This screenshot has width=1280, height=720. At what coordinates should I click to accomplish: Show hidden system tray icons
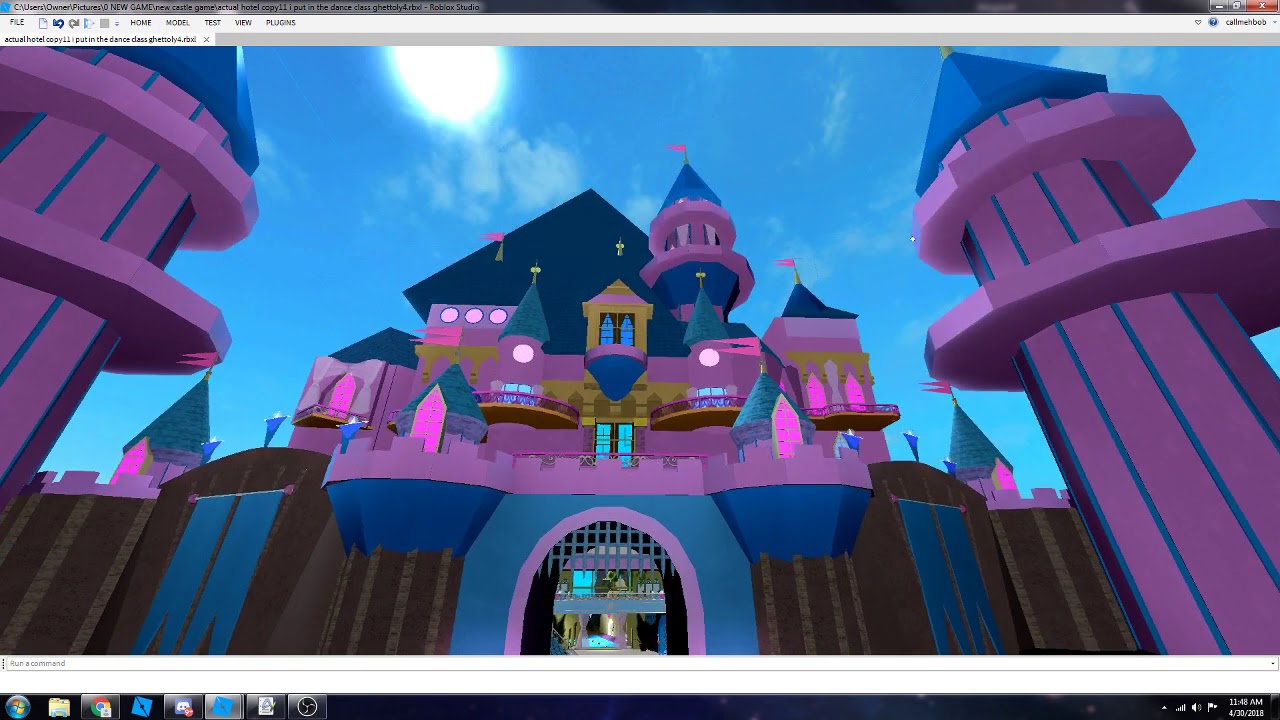pos(1164,708)
